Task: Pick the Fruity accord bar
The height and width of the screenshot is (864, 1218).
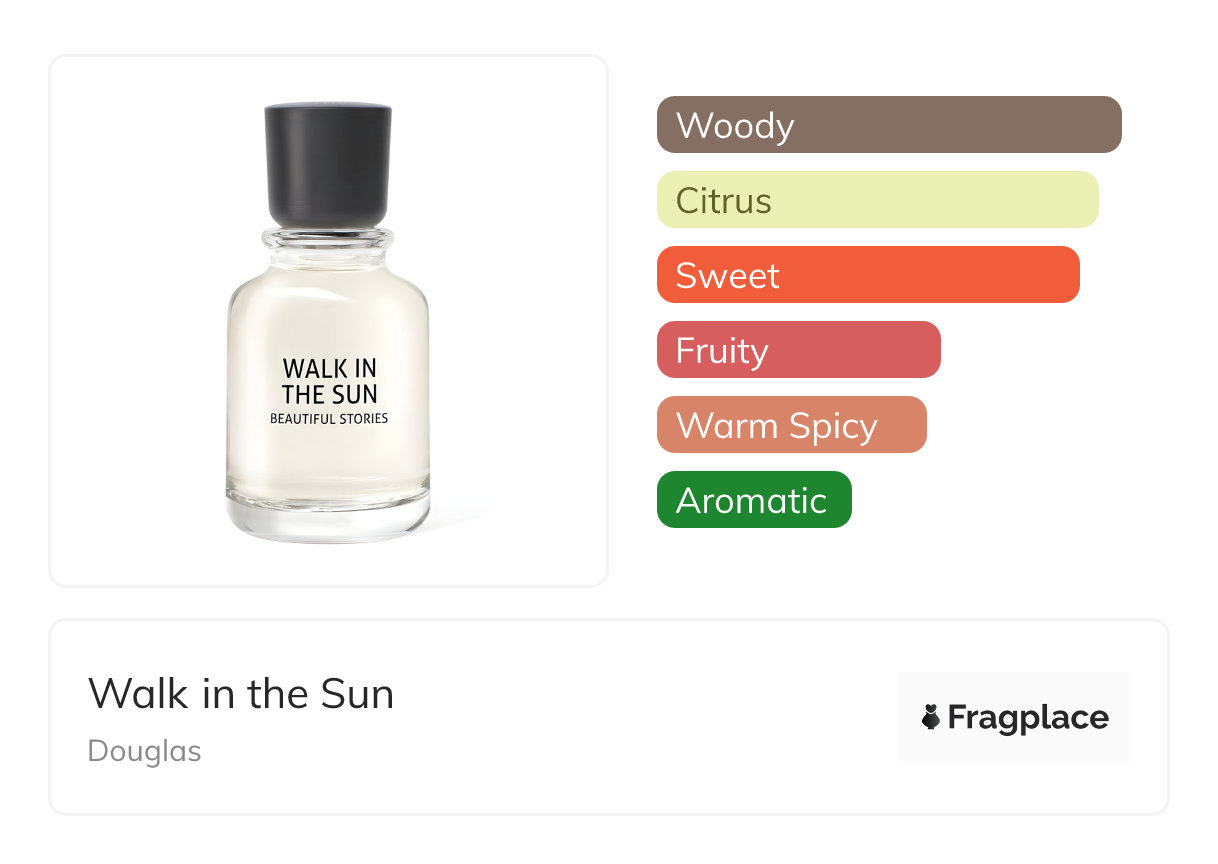Action: [798, 350]
